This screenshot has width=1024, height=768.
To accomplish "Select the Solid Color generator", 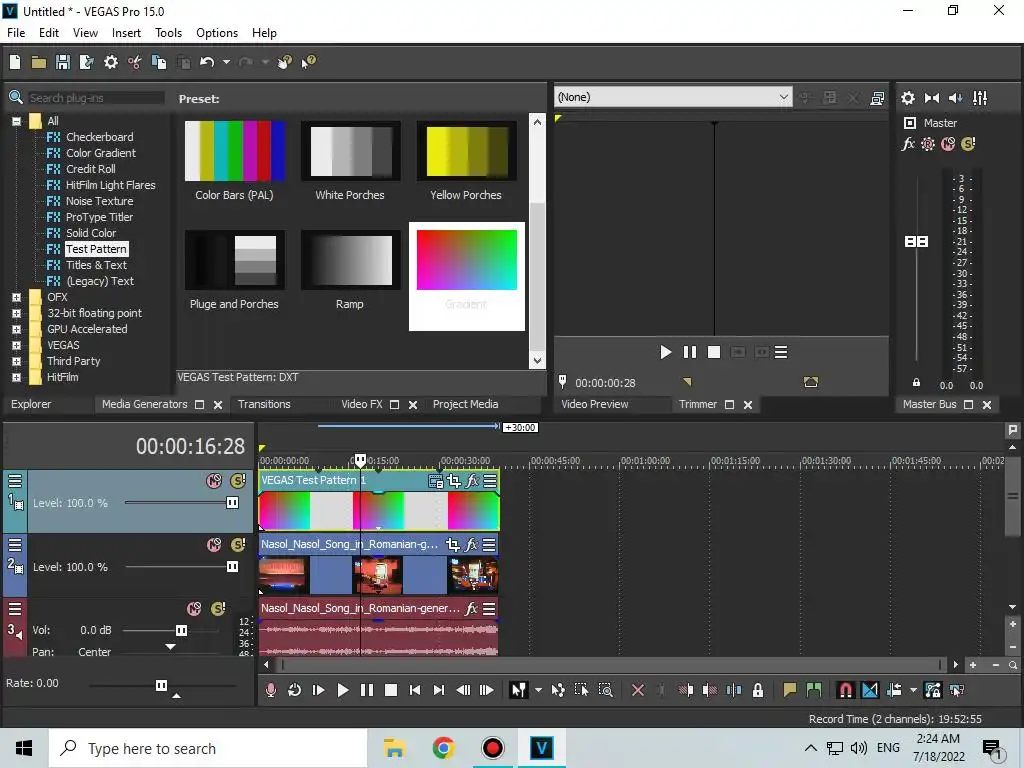I will 91,233.
